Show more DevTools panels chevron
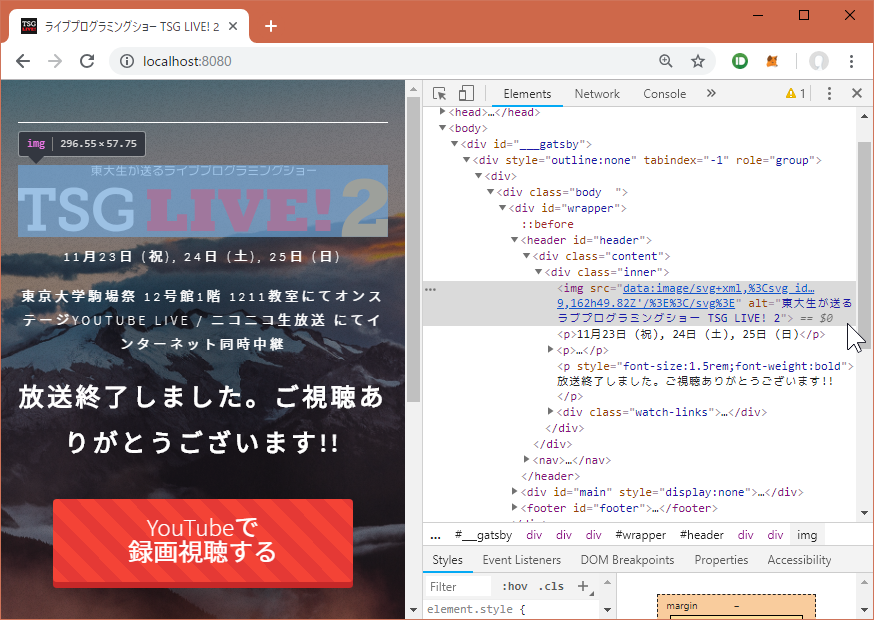This screenshot has width=874, height=620. 711,93
